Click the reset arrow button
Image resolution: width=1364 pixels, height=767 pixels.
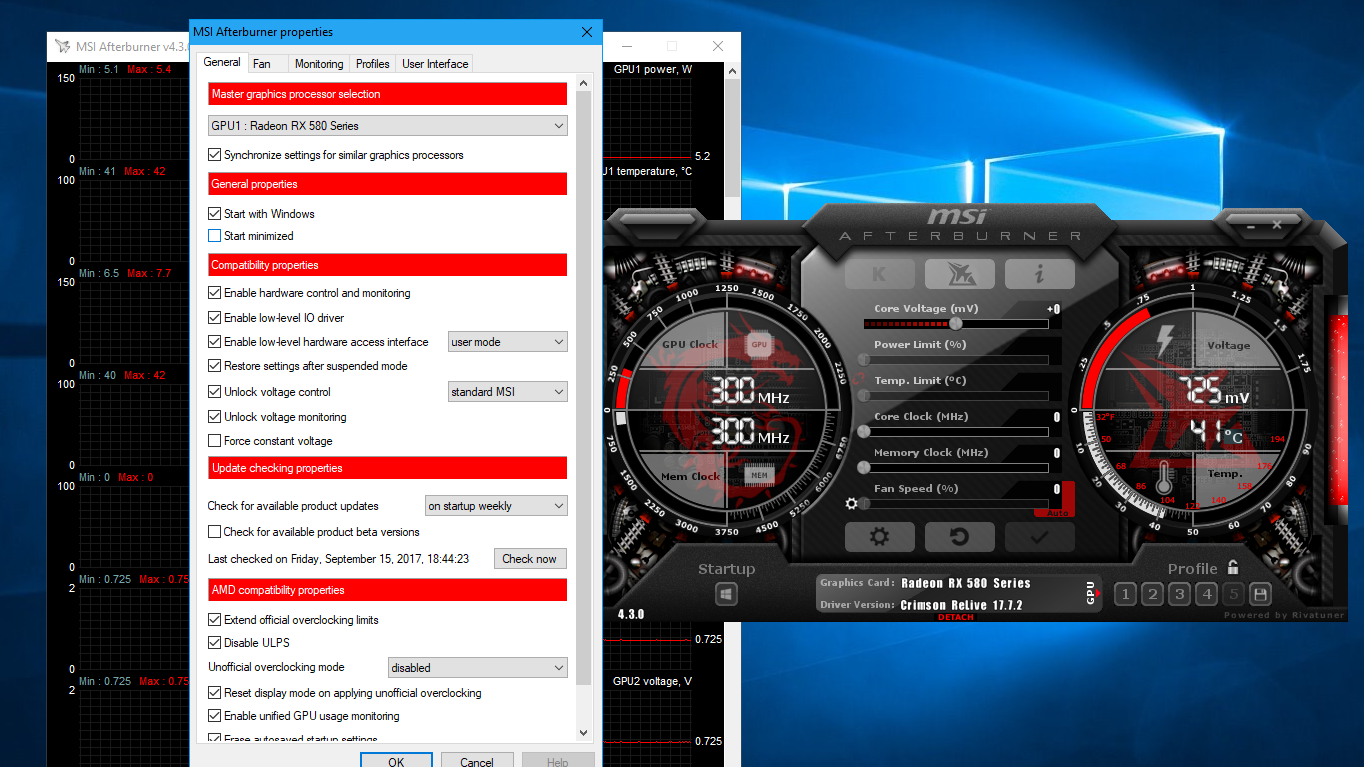pyautogui.click(x=959, y=537)
